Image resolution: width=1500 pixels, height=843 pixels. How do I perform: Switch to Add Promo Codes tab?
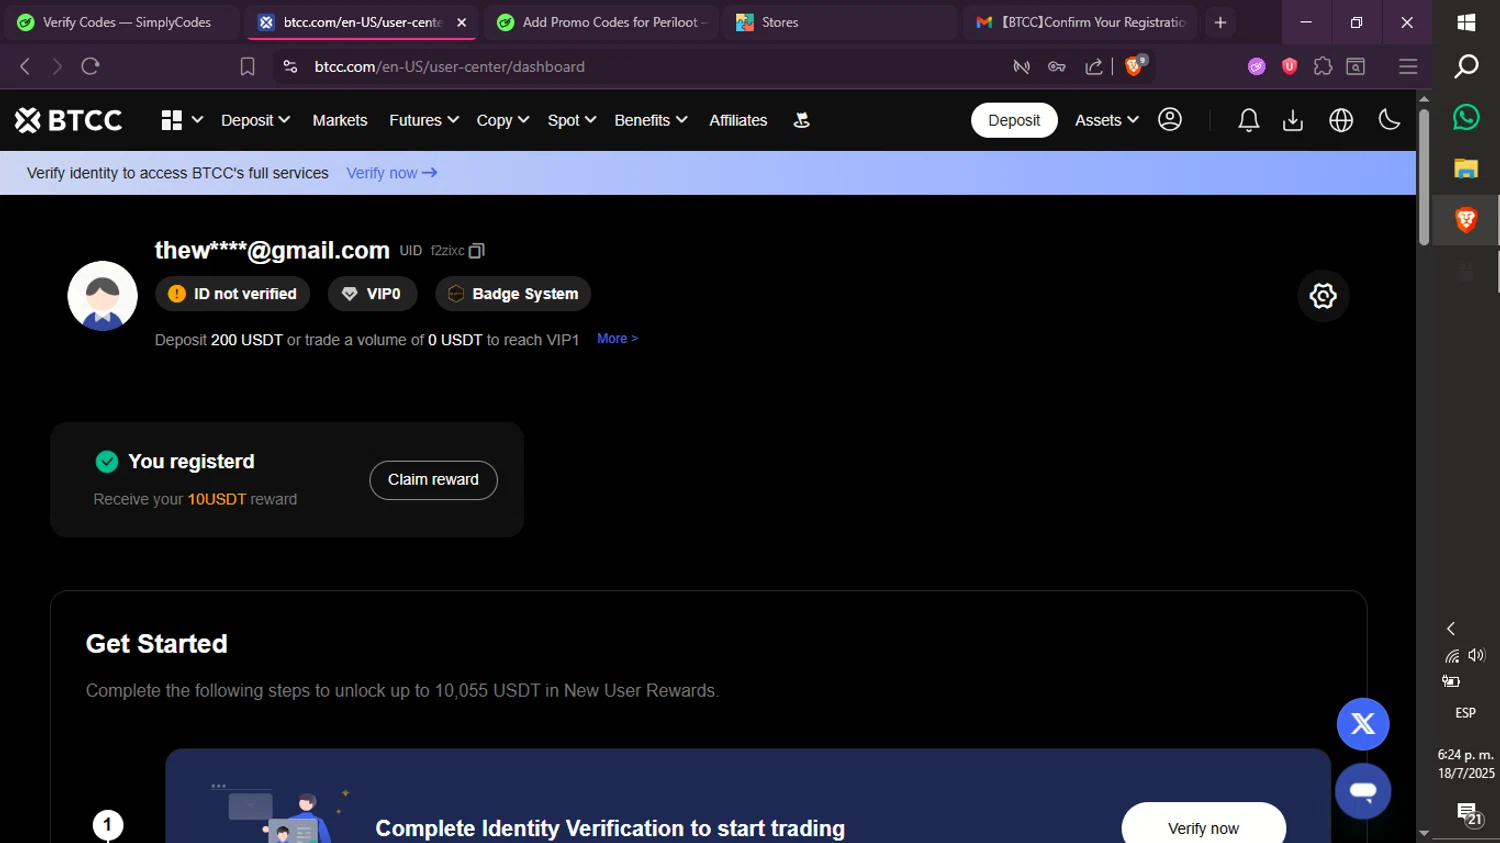[x=603, y=22]
